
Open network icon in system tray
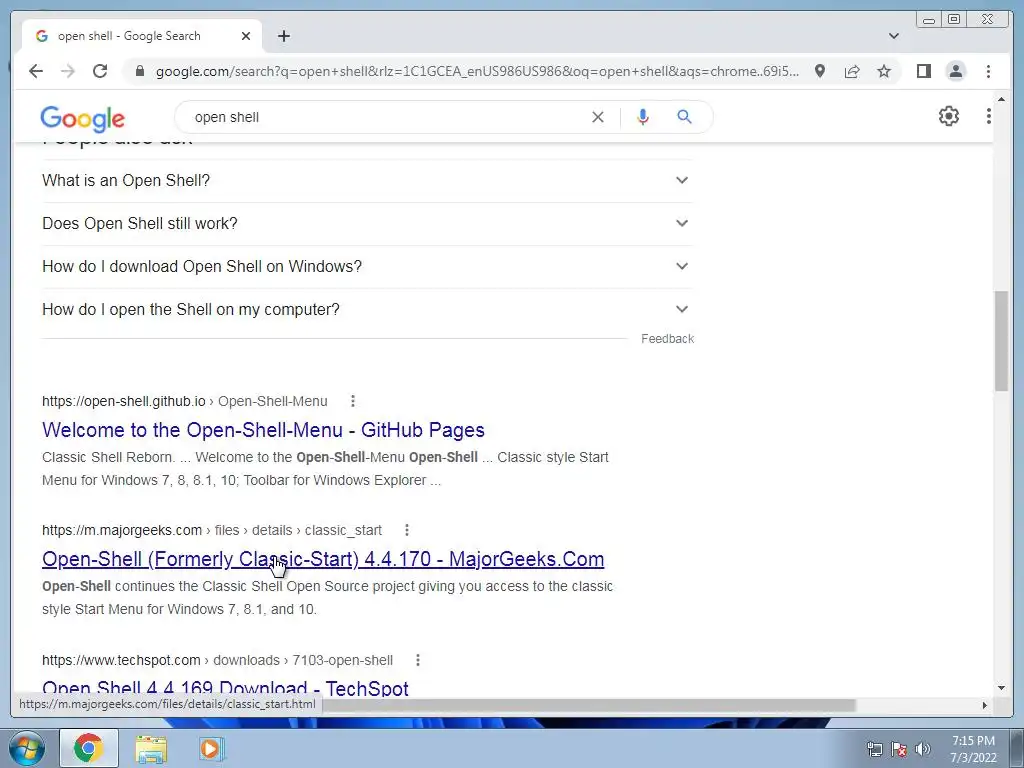pos(874,749)
